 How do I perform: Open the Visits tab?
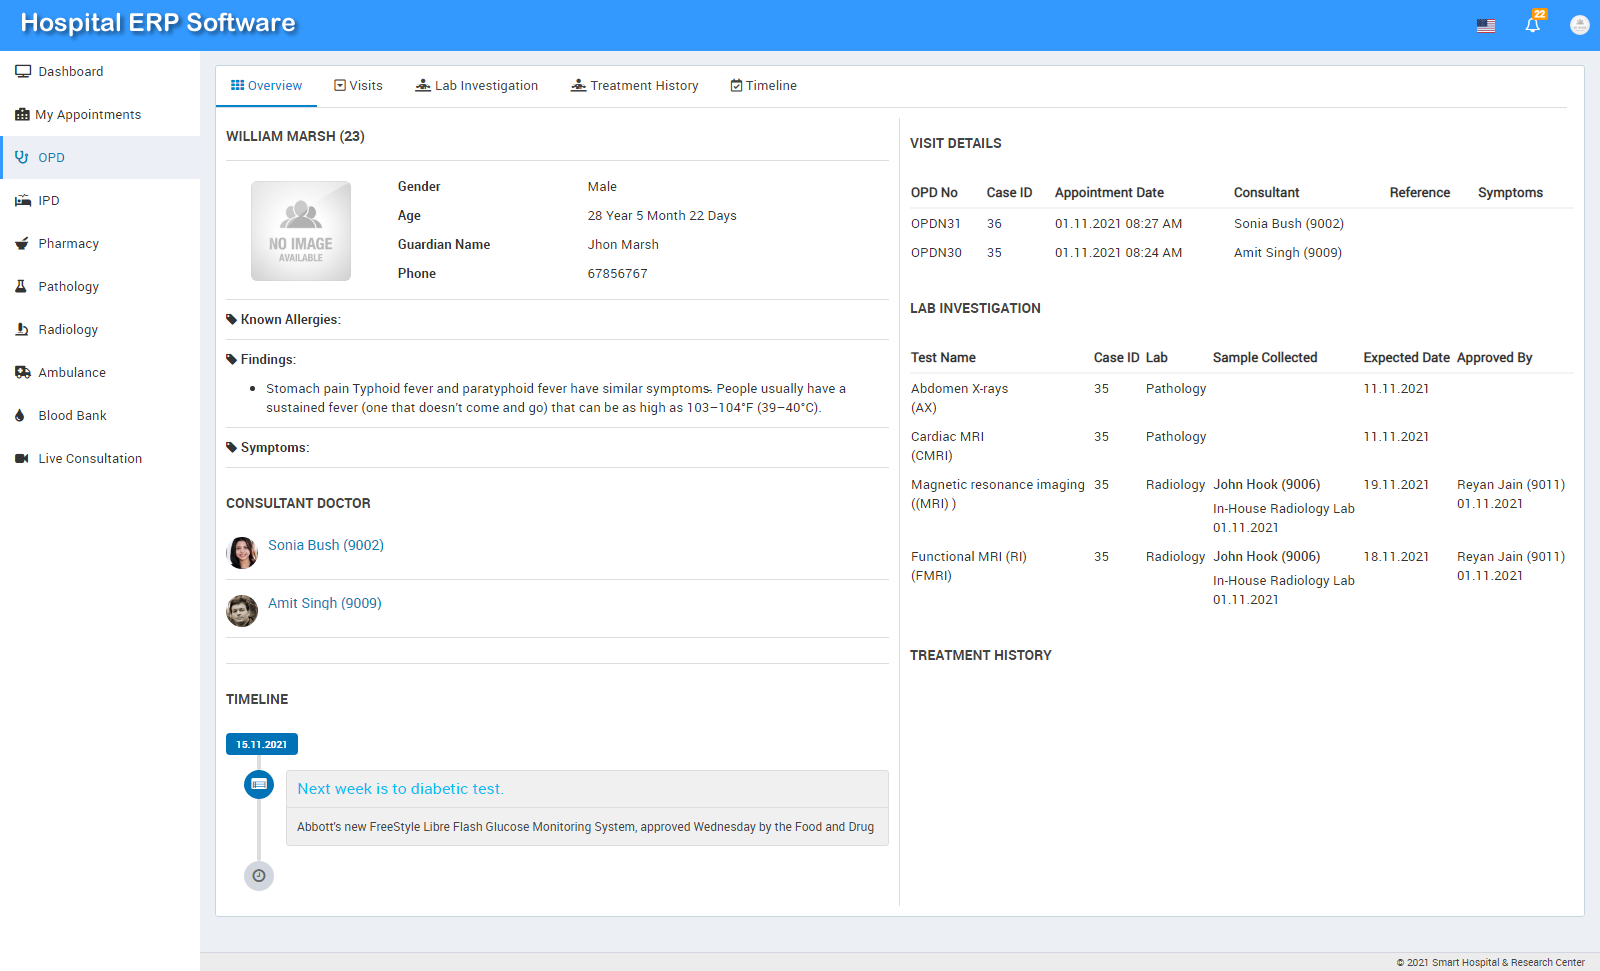click(358, 86)
